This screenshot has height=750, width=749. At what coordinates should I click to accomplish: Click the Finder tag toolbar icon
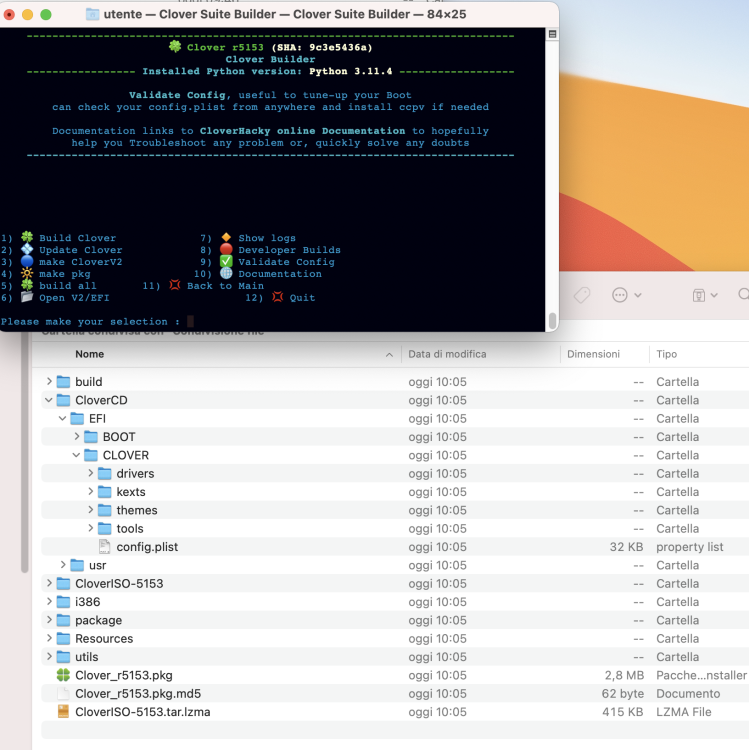tap(582, 295)
